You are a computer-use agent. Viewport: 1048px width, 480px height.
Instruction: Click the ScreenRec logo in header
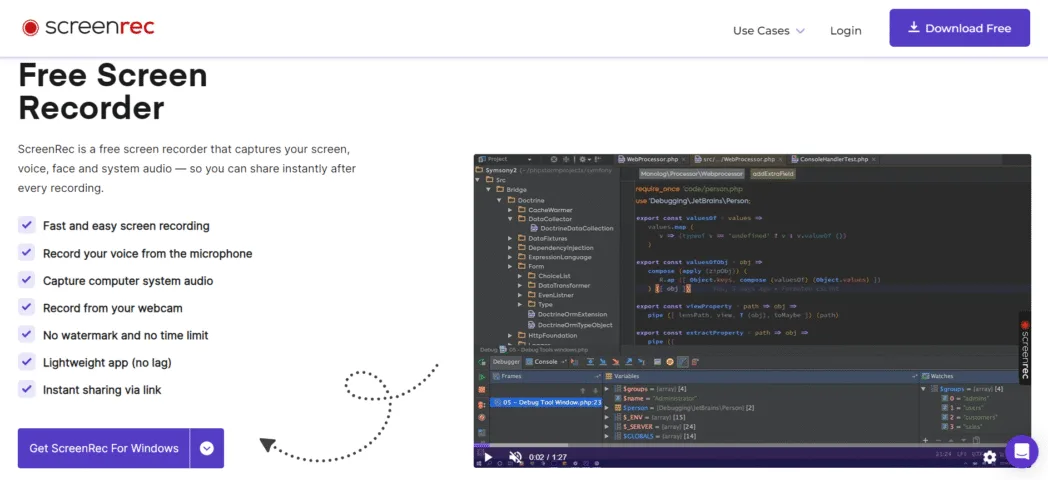88,28
